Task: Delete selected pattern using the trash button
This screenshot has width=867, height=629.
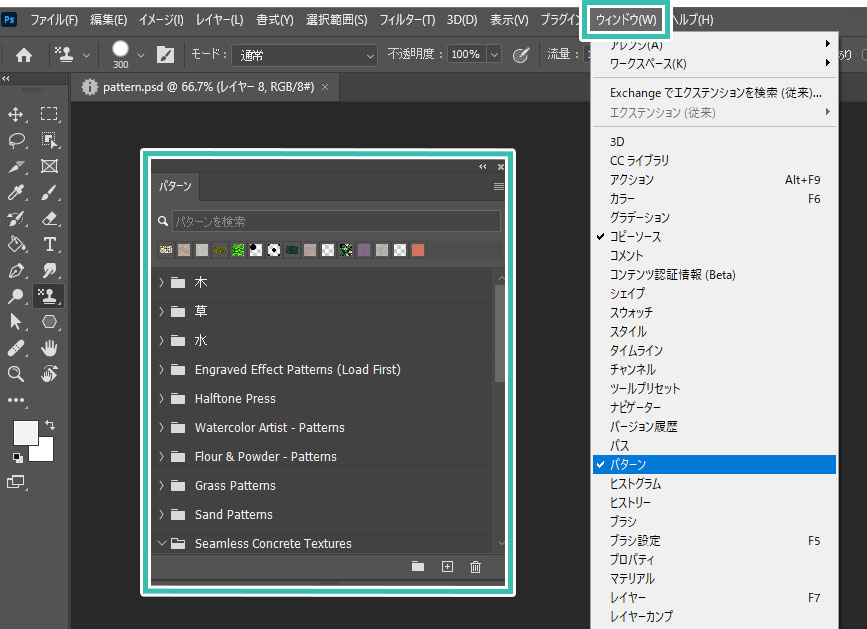Action: [x=475, y=566]
